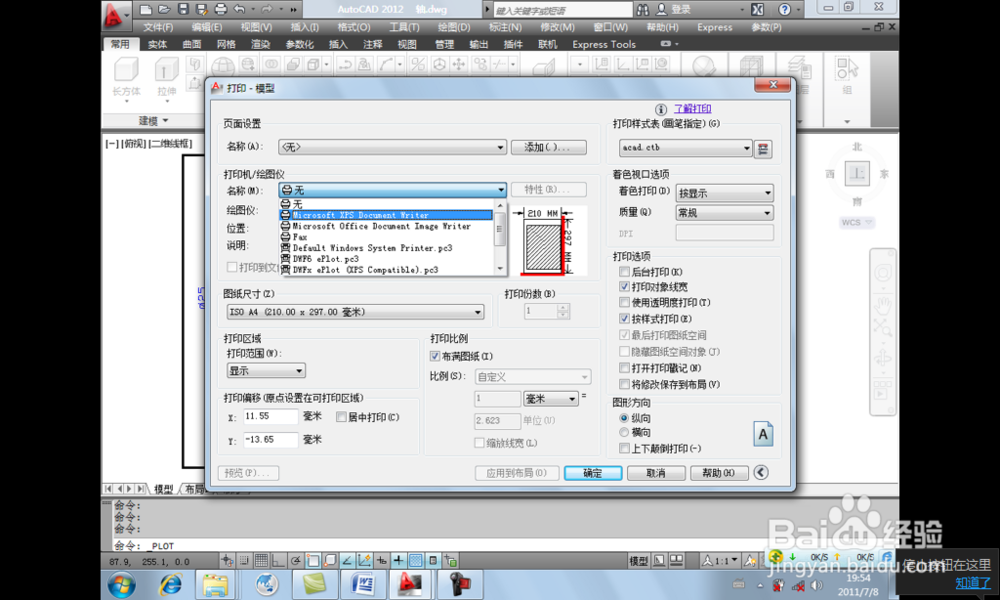
Task: Click the binoculars search icon
Action: click(x=643, y=9)
